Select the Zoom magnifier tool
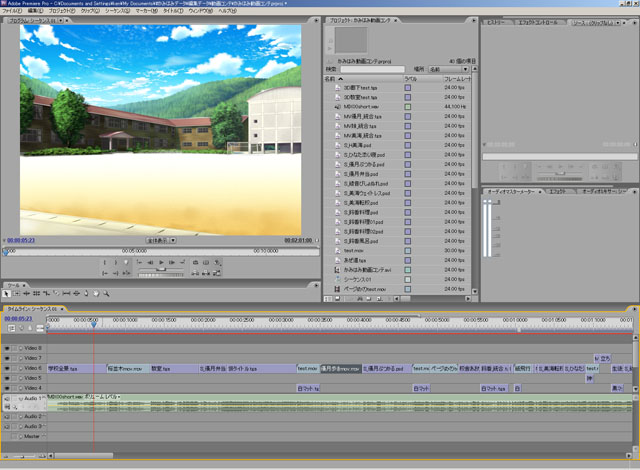Screen dimensions: 640x470 point(106,293)
